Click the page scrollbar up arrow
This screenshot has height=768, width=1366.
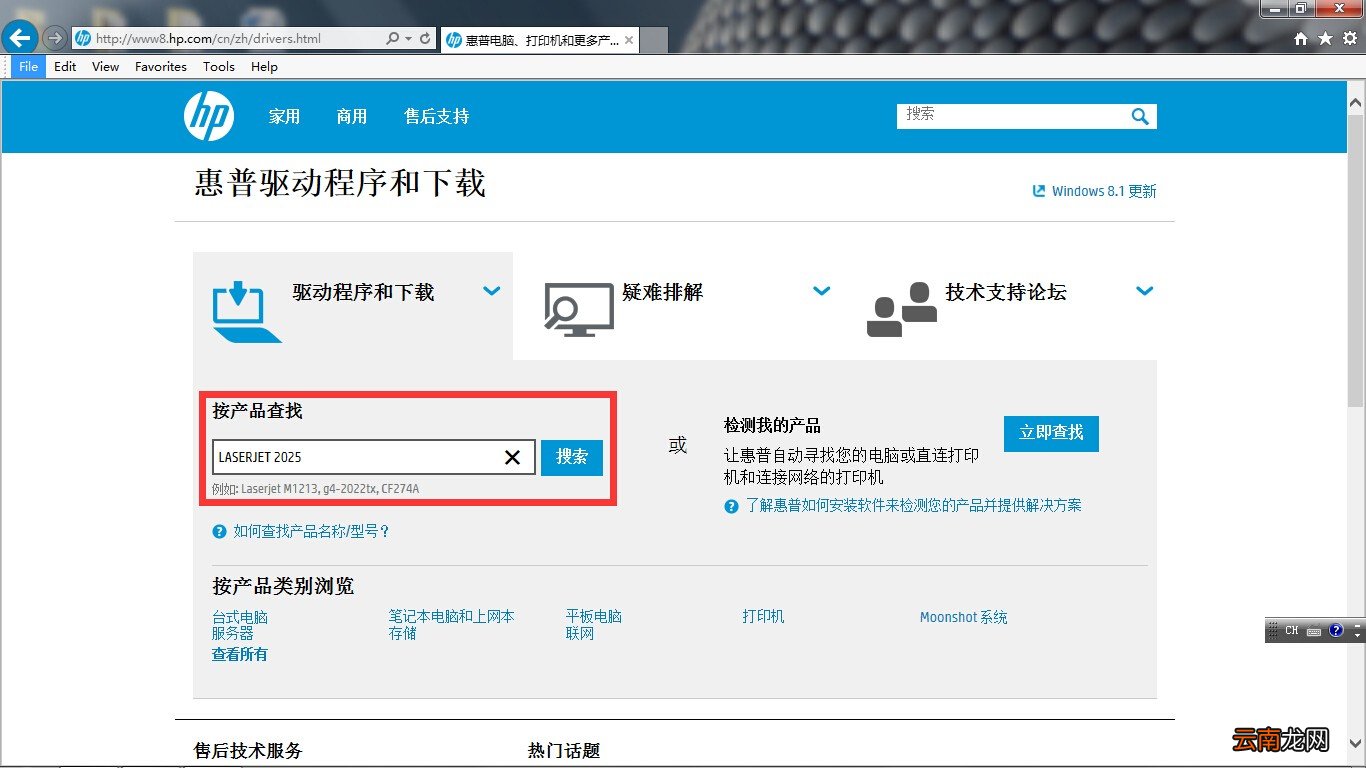1356,103
